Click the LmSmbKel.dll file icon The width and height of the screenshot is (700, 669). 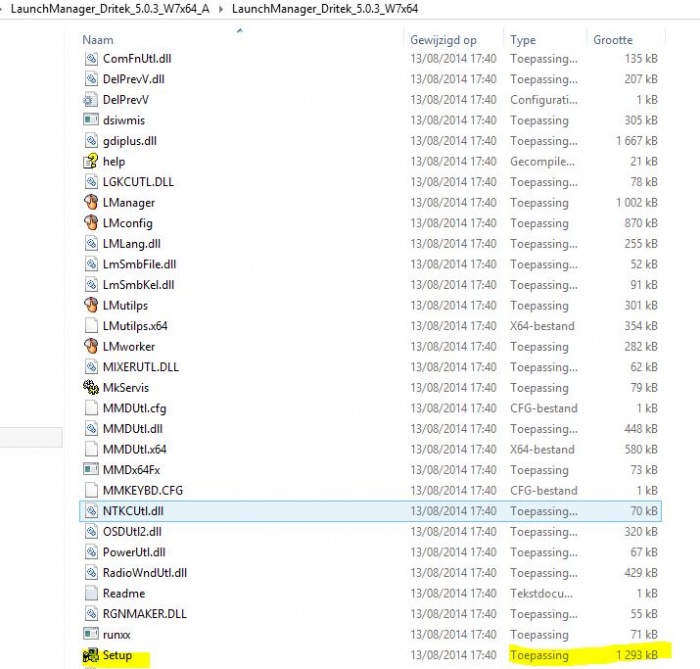pyautogui.click(x=91, y=284)
